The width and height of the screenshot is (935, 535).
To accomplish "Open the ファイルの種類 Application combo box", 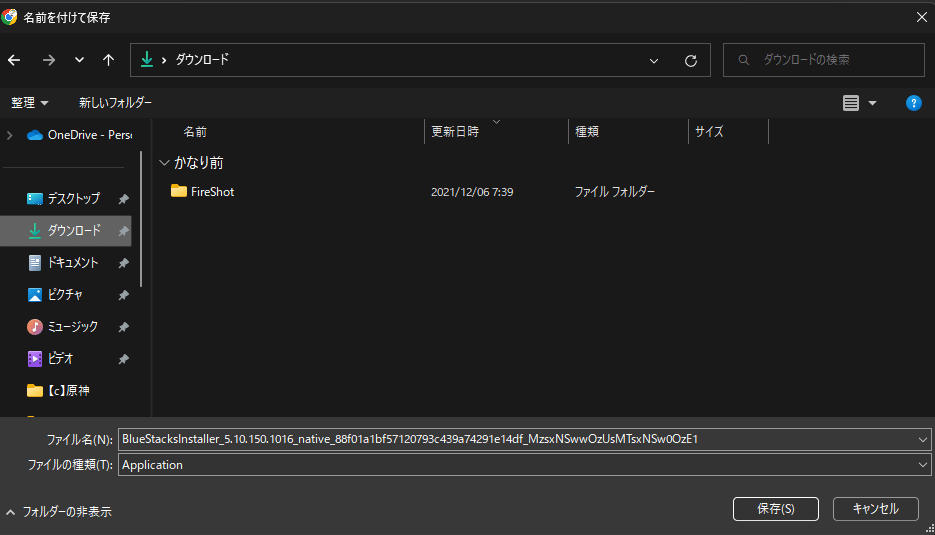I will [524, 465].
